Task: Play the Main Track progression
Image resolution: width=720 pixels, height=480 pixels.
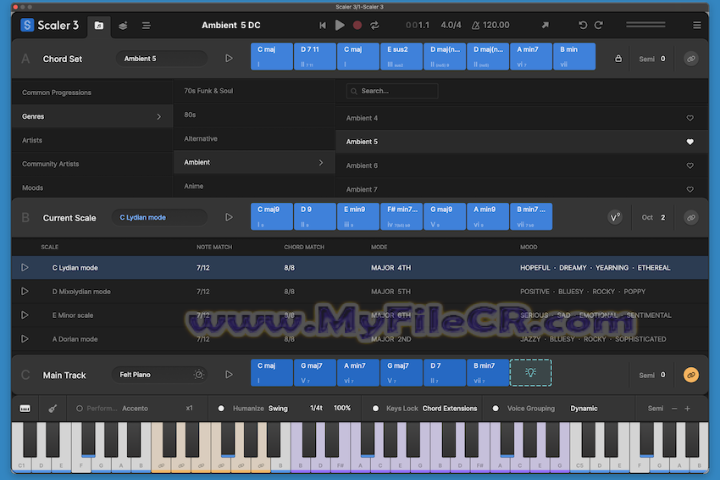Action: point(229,375)
